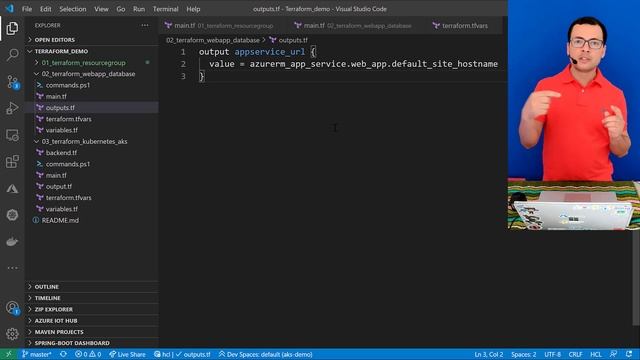
Task: Change indentation via Spaces: 2
Action: coord(524,354)
